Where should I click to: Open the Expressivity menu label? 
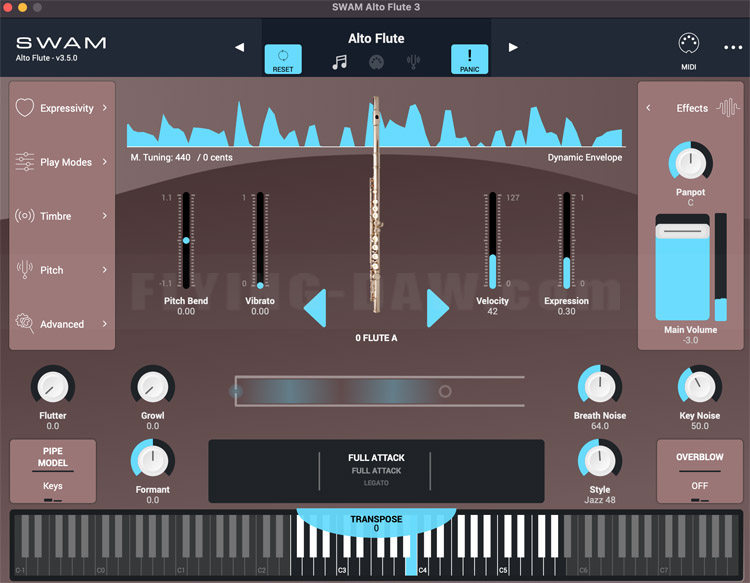67,108
